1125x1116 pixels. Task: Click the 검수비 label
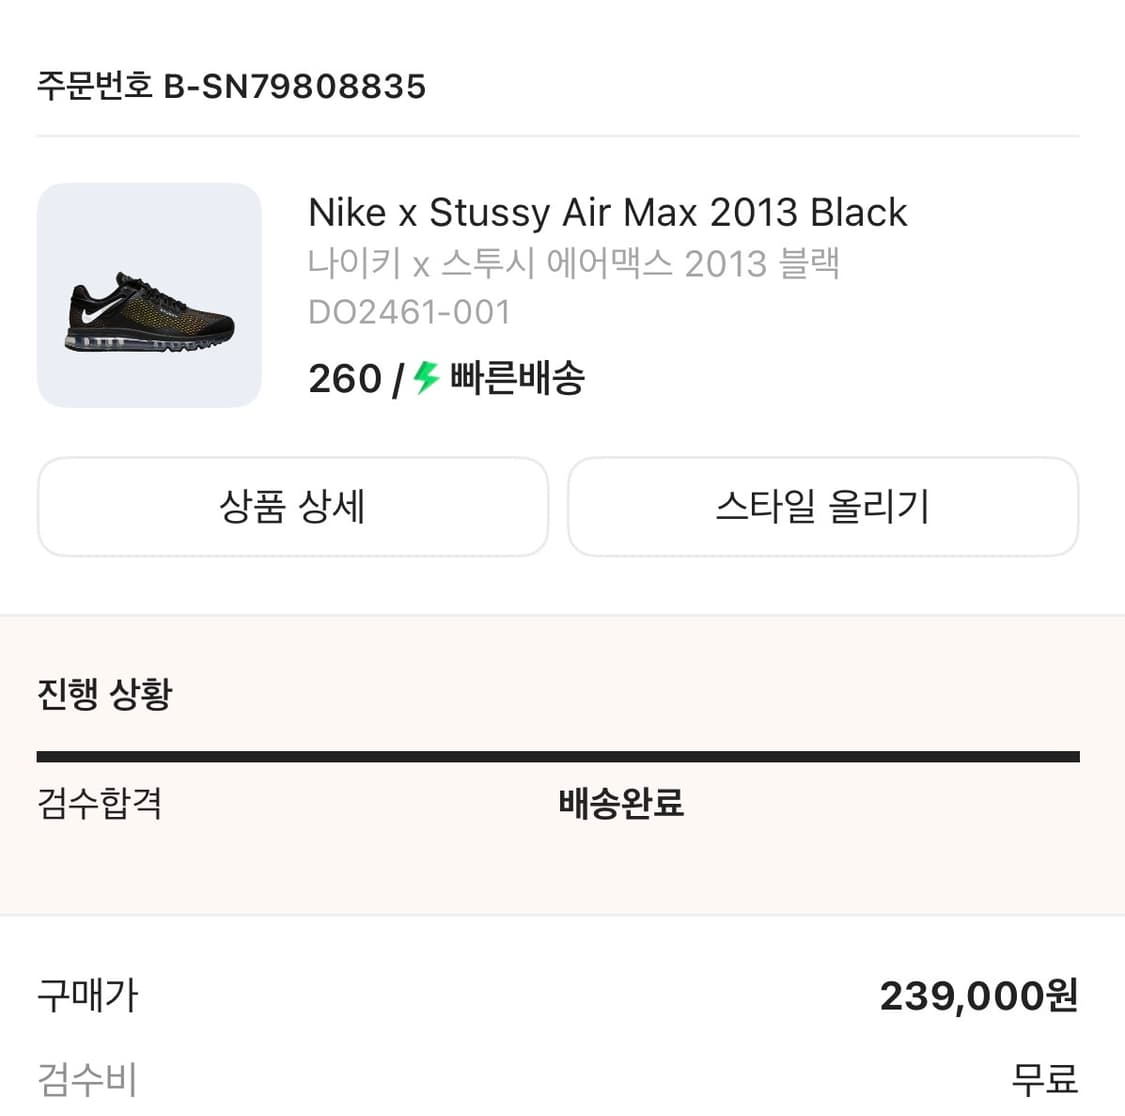(86, 1079)
